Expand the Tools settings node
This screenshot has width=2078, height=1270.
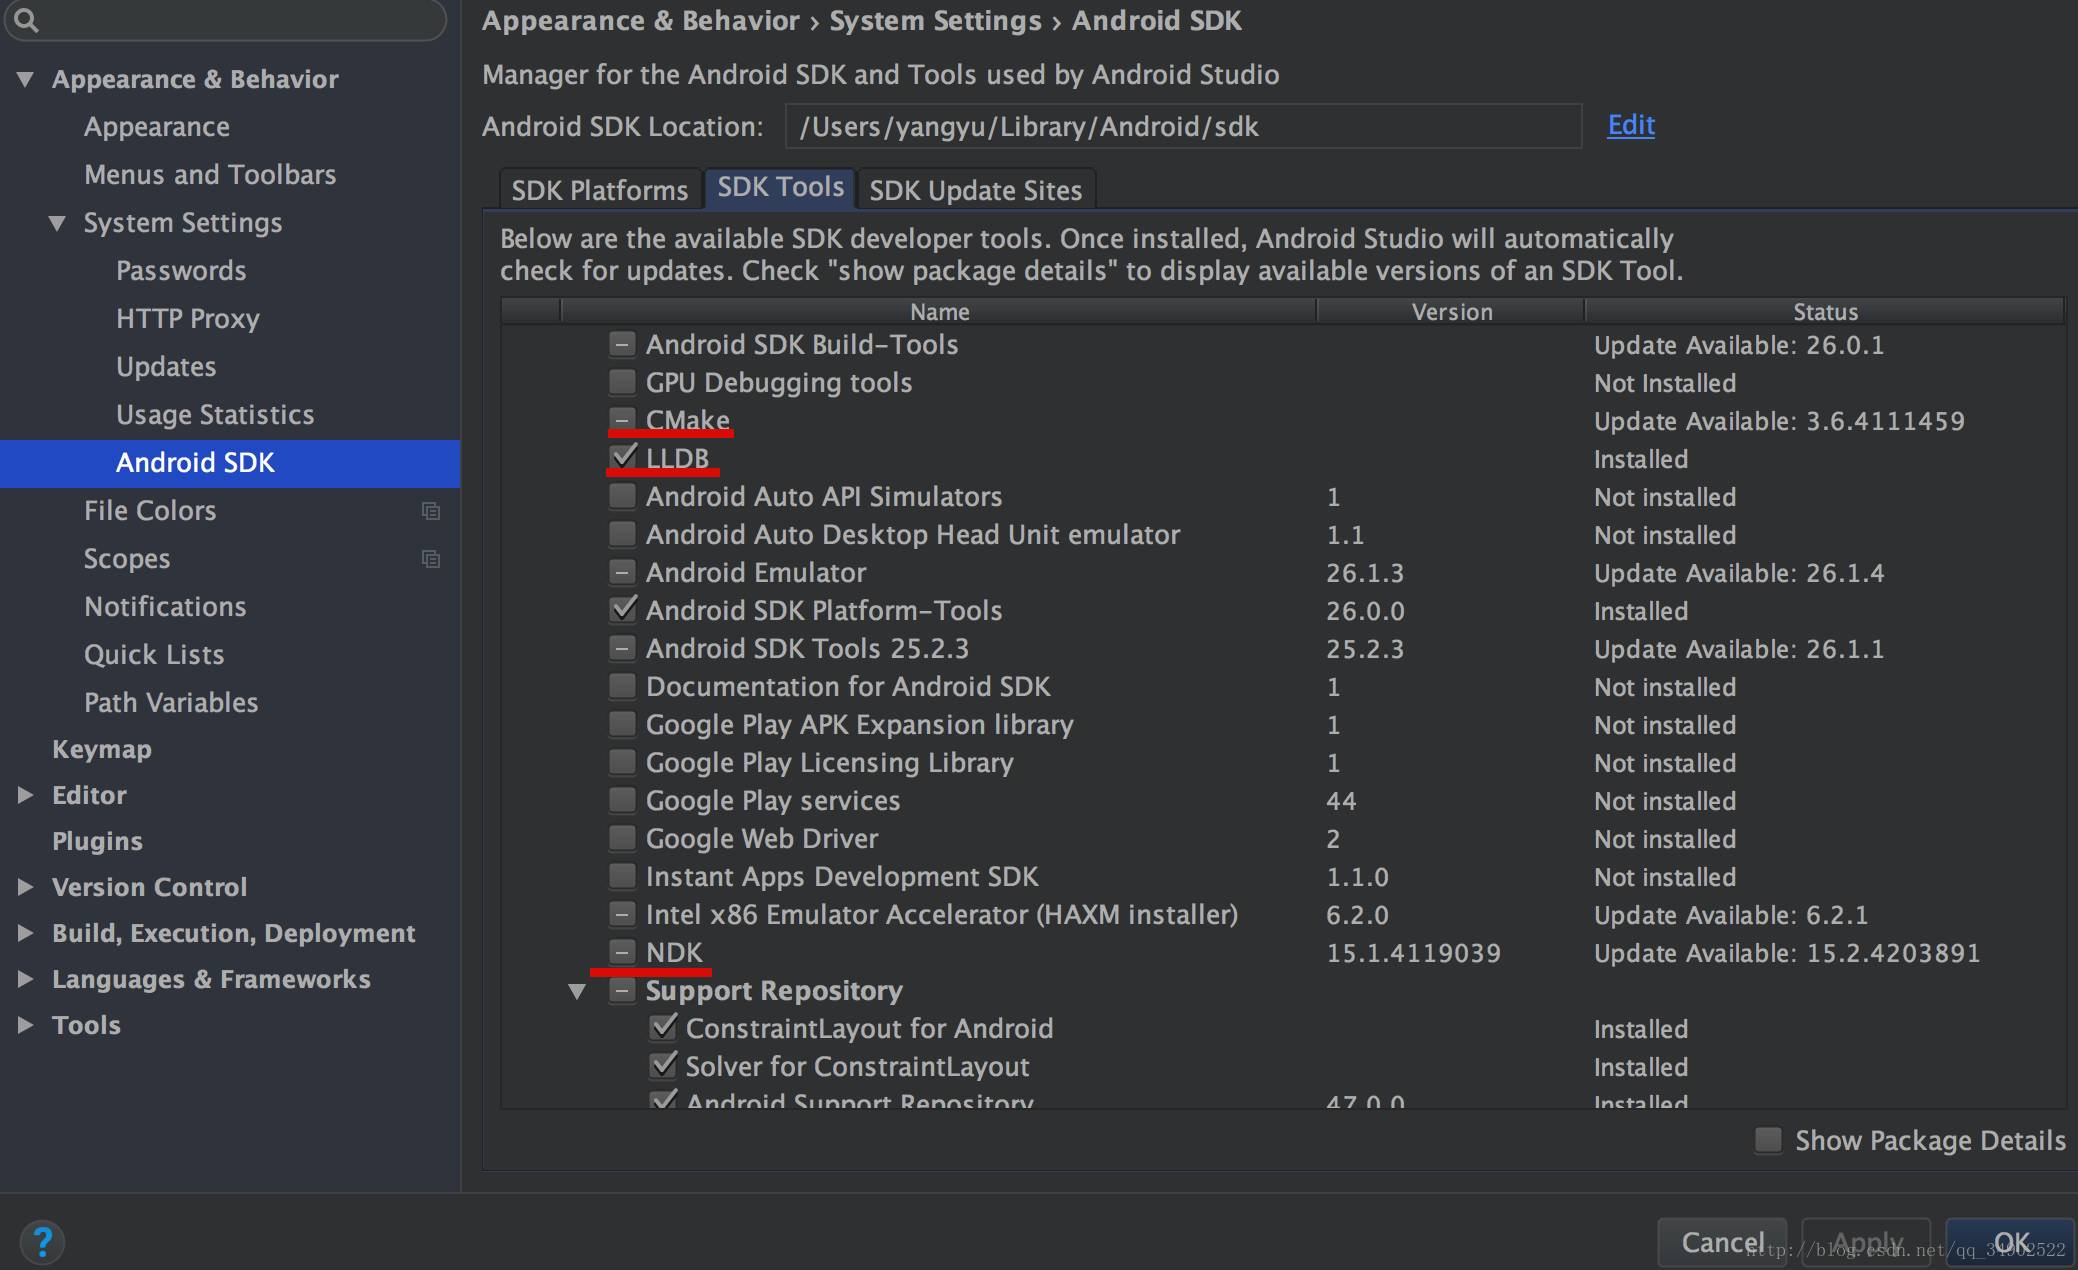[25, 1025]
